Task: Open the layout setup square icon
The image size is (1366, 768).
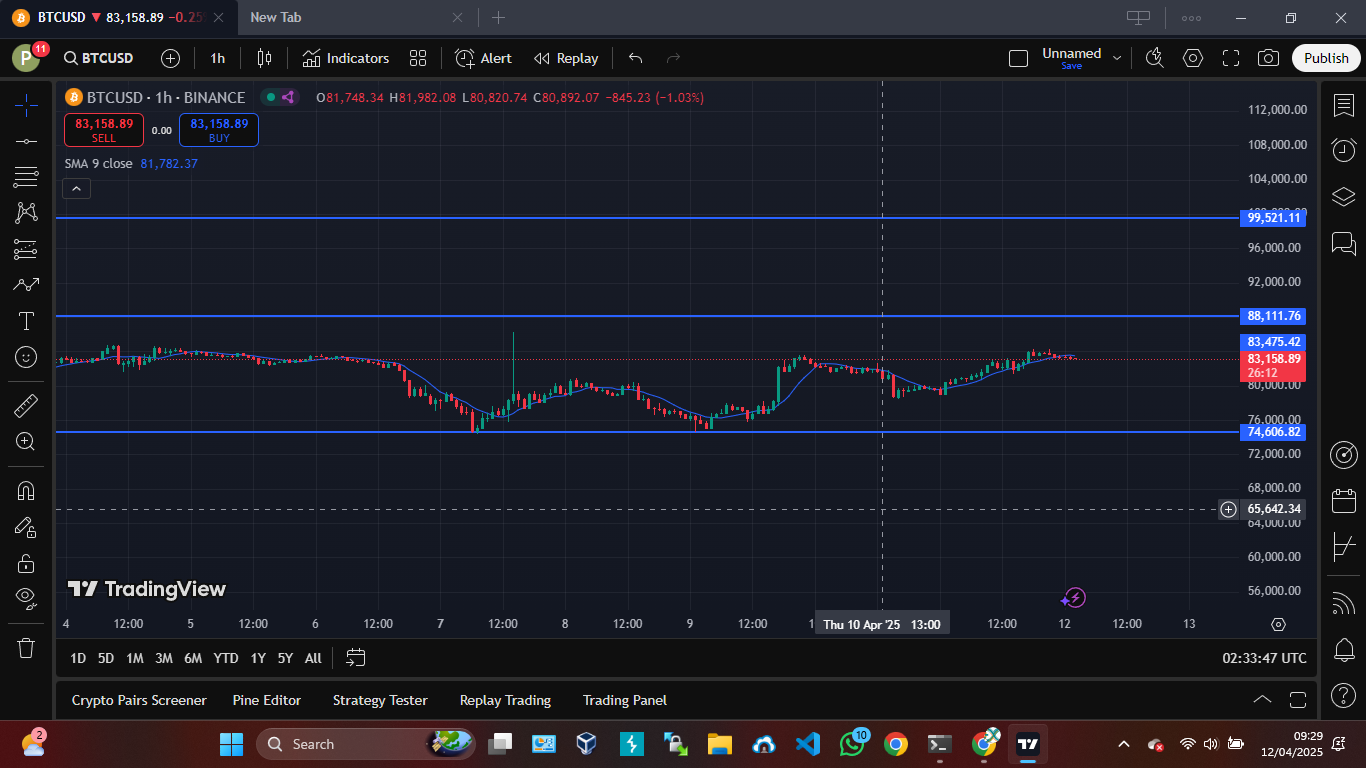Action: [1018, 58]
